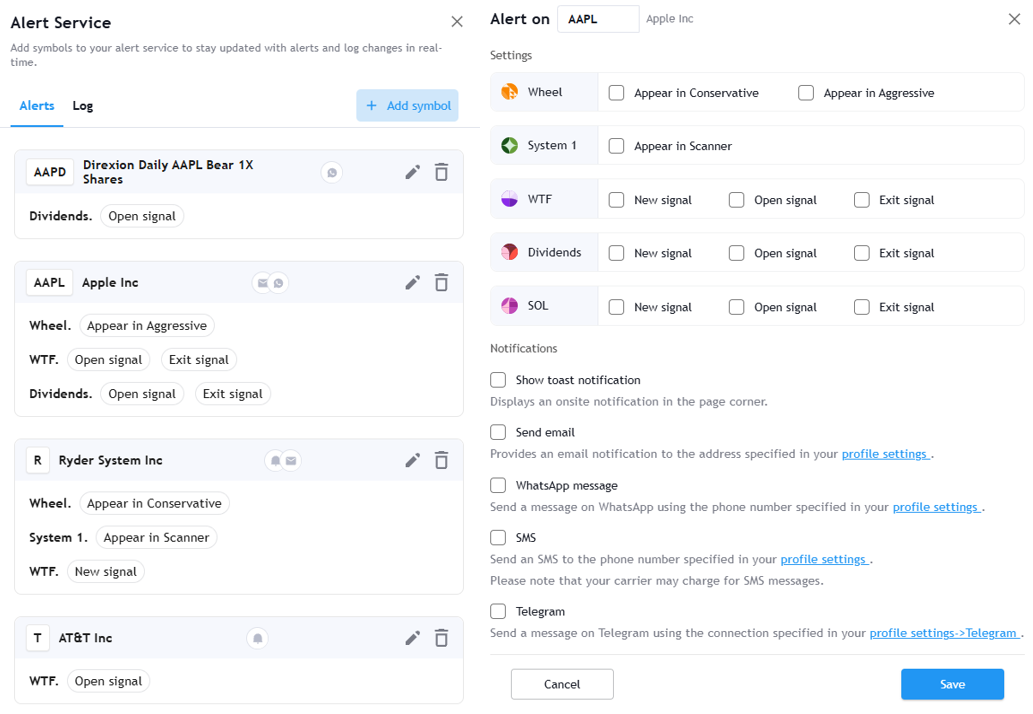1033x714 pixels.
Task: Switch to the Alerts tab
Action: 37,106
